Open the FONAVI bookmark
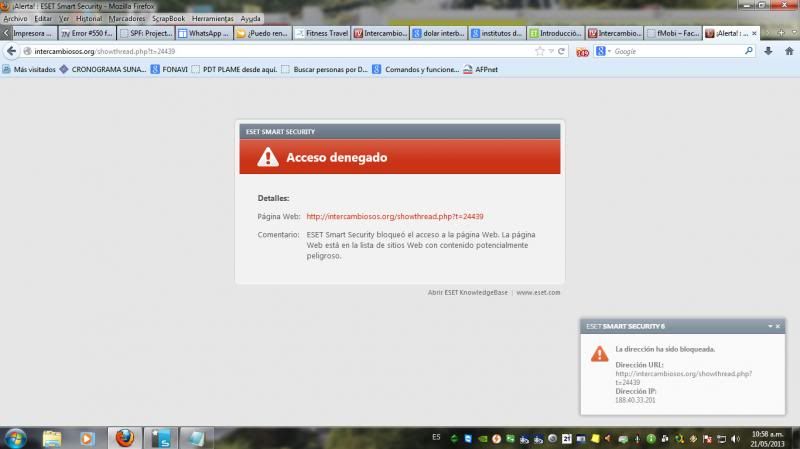This screenshot has width=800, height=449. click(x=169, y=69)
